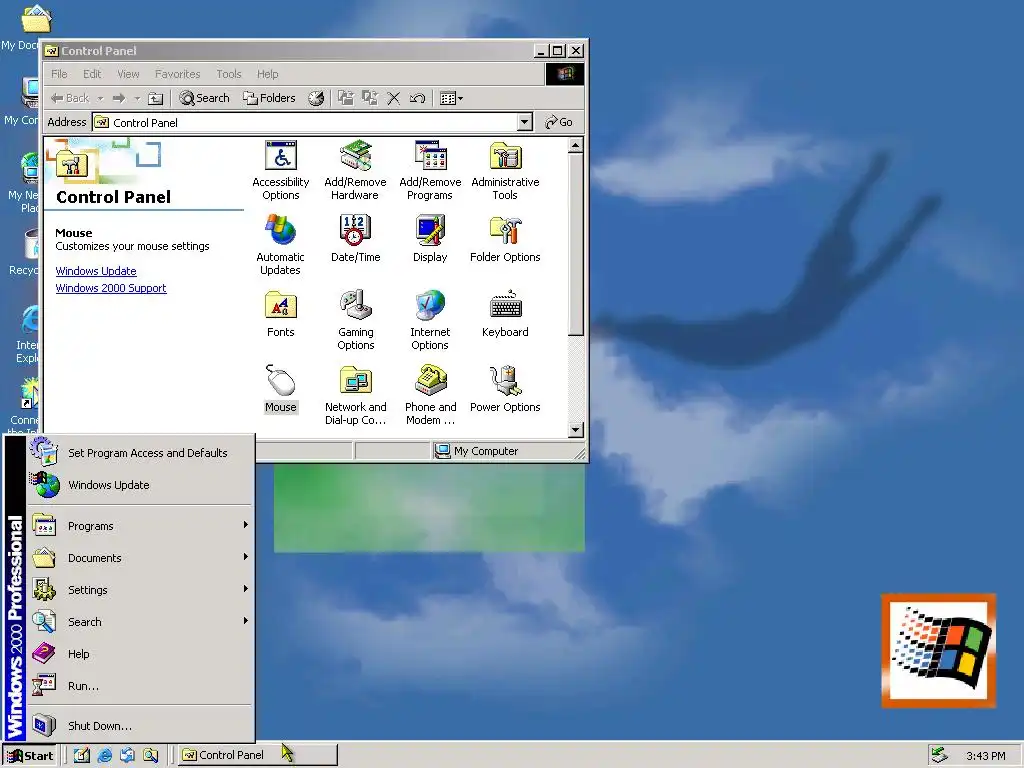Click the system tray network icon
The image size is (1024, 768).
tap(939, 755)
